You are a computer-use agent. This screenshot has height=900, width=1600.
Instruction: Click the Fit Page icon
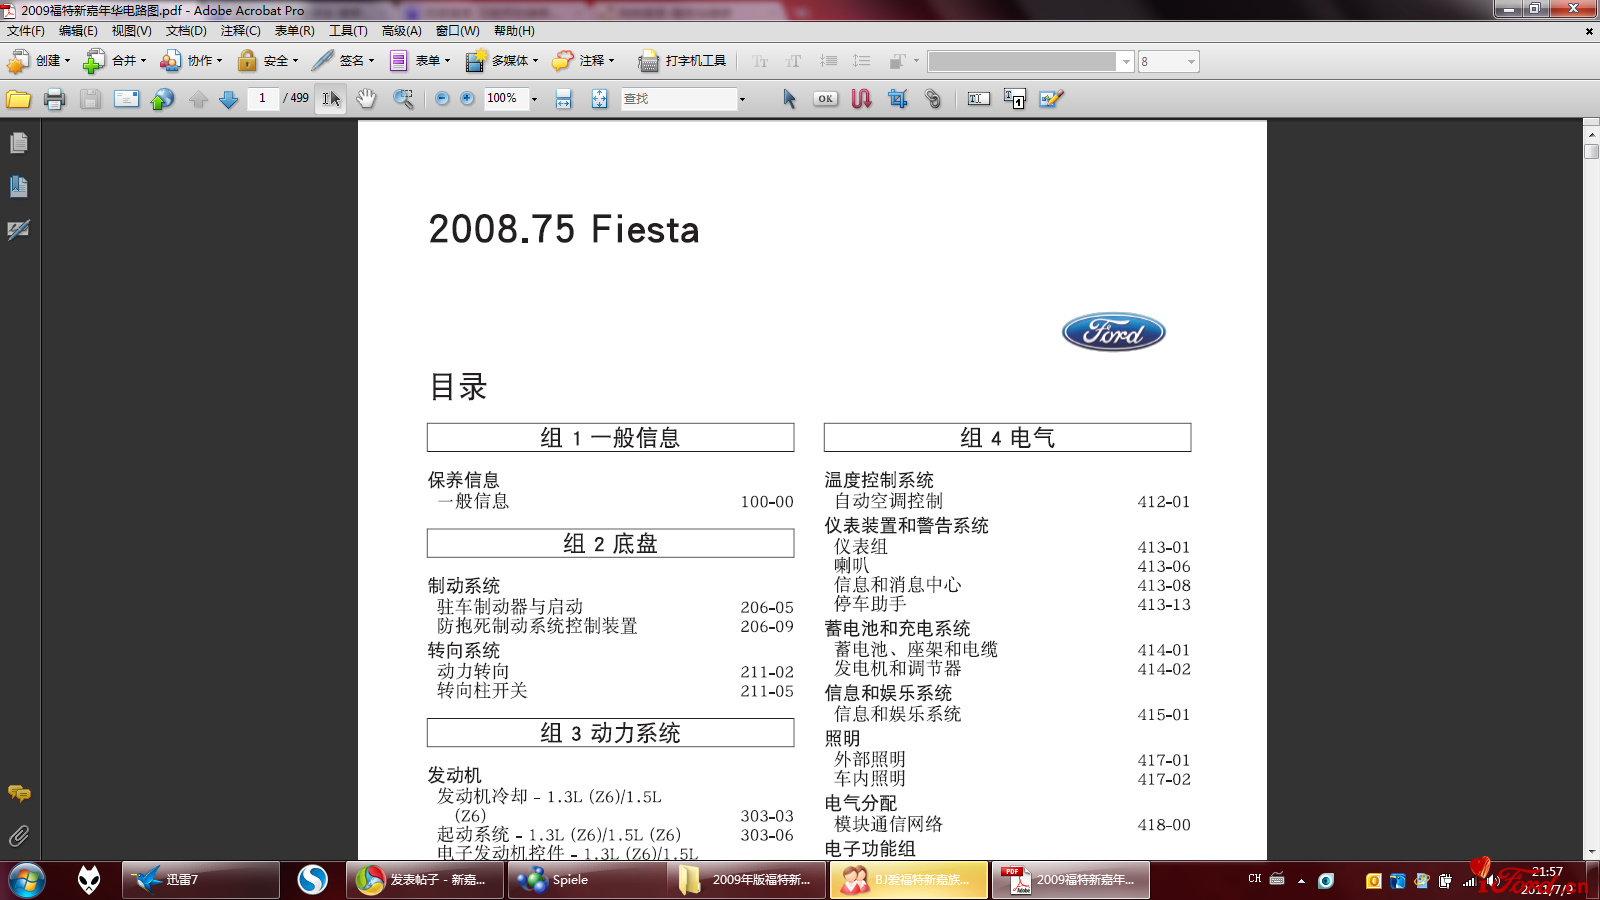coord(599,99)
